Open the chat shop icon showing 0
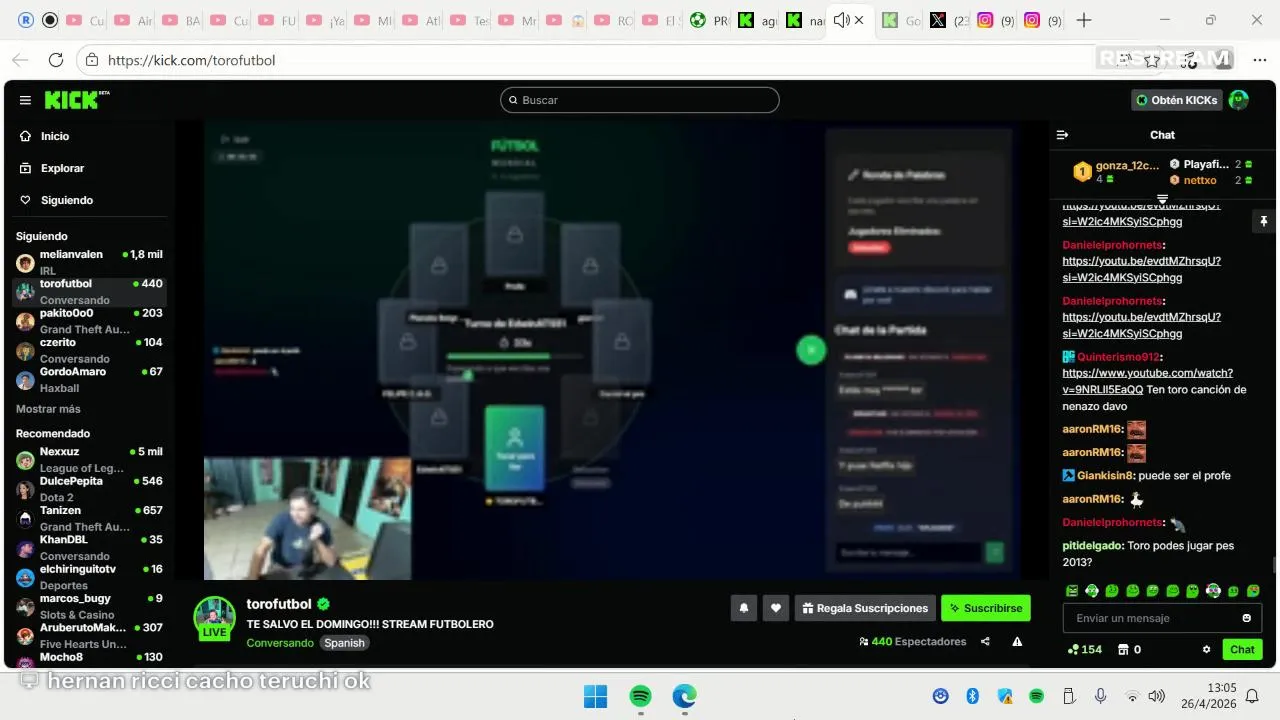Image resolution: width=1280 pixels, height=720 pixels. click(1129, 649)
